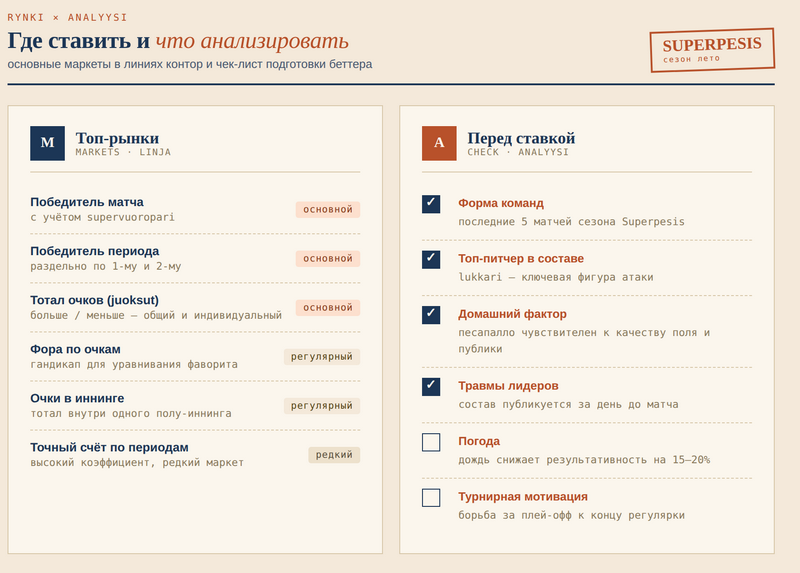The height and width of the screenshot is (573, 800).
Task: Select Точный счёт по периодам title
Action: pyautogui.click(x=109, y=447)
